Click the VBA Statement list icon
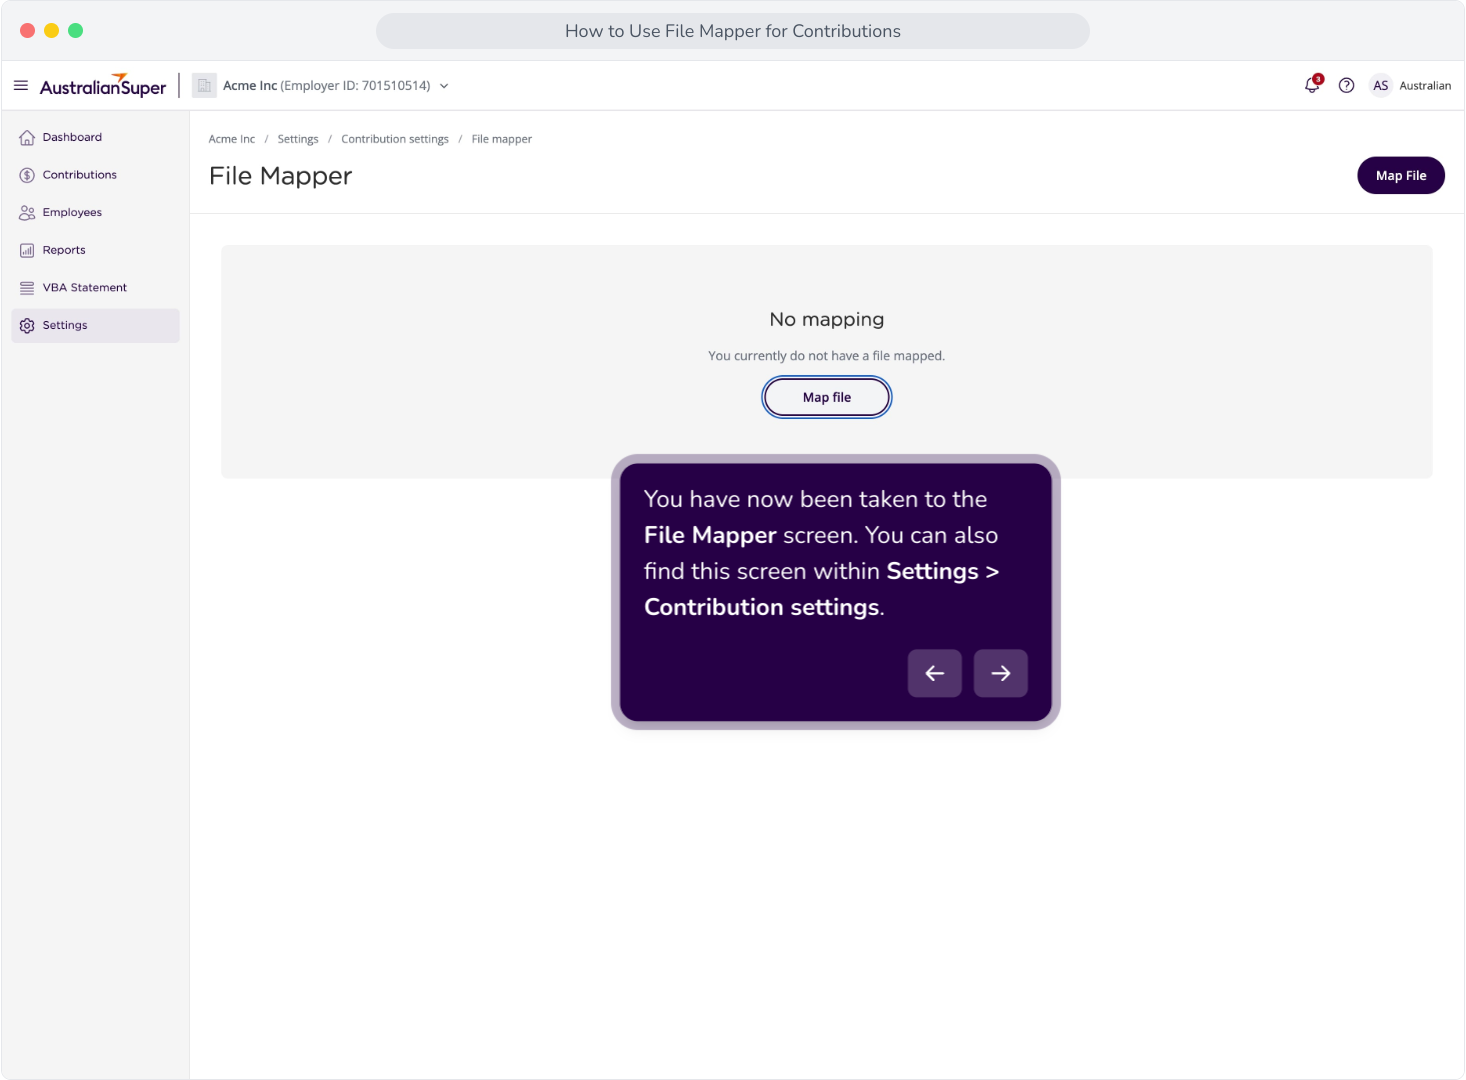The width and height of the screenshot is (1466, 1080). click(x=27, y=288)
